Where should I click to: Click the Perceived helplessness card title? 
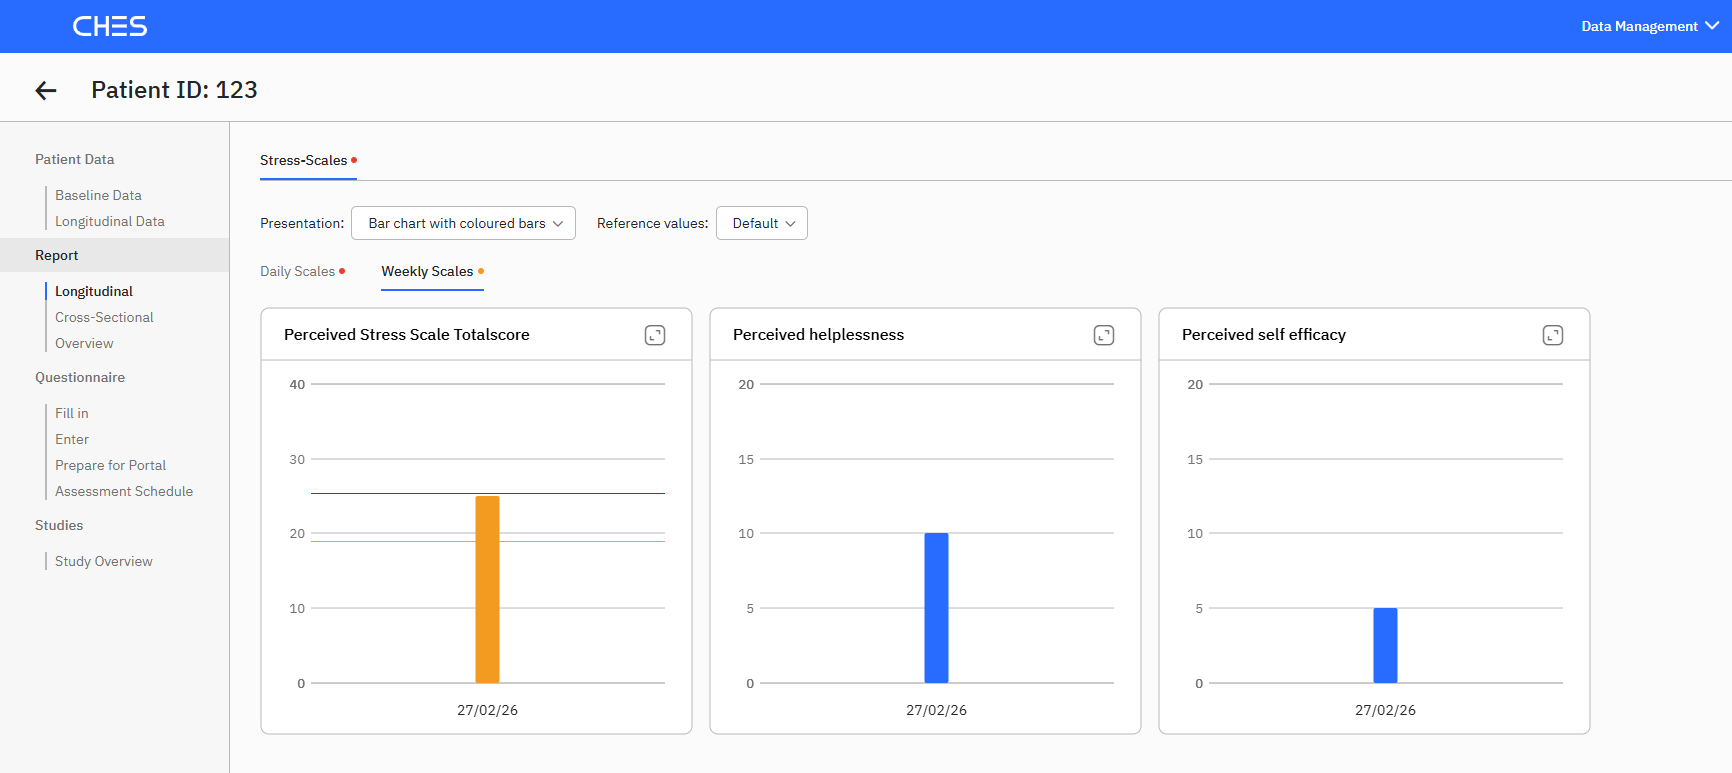(x=818, y=335)
